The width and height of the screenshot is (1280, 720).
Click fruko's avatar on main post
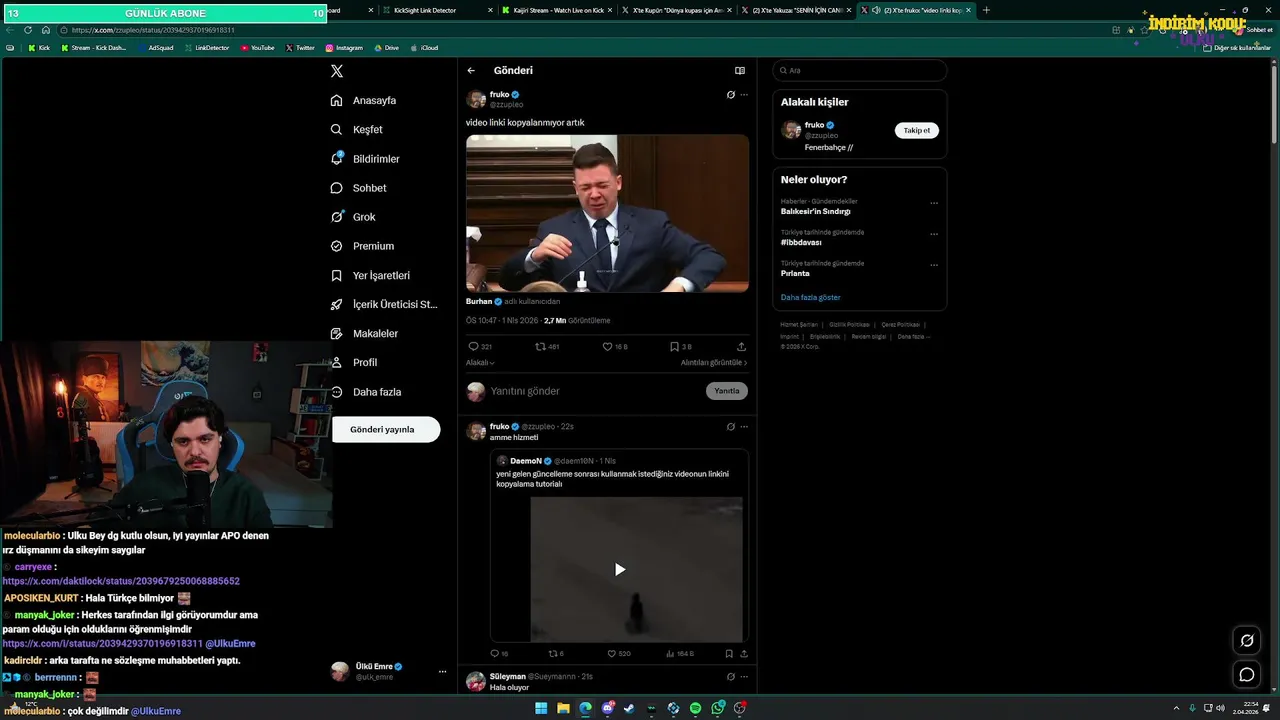tap(476, 99)
